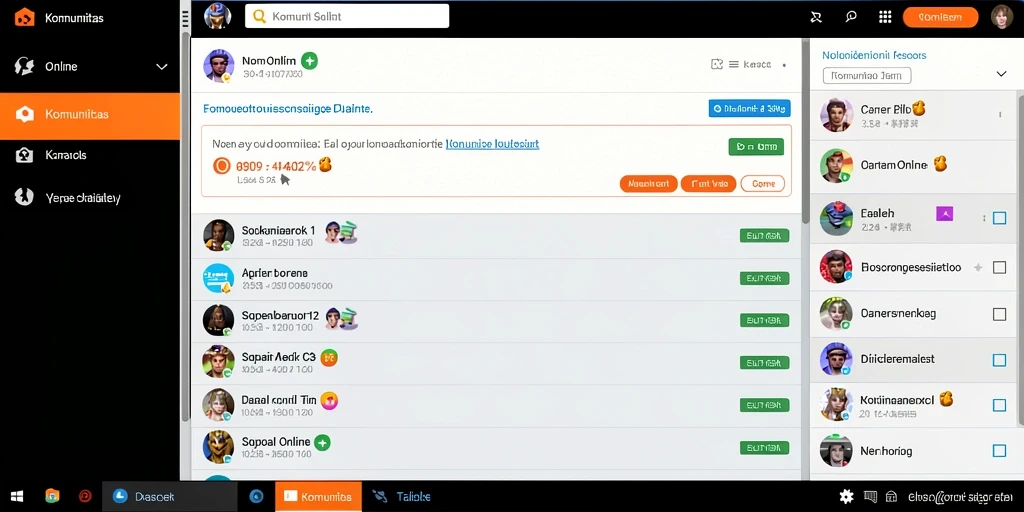The width and height of the screenshot is (1024, 512).
Task: Click the green plus icon next to Sopoal Online
Action: 322,442
